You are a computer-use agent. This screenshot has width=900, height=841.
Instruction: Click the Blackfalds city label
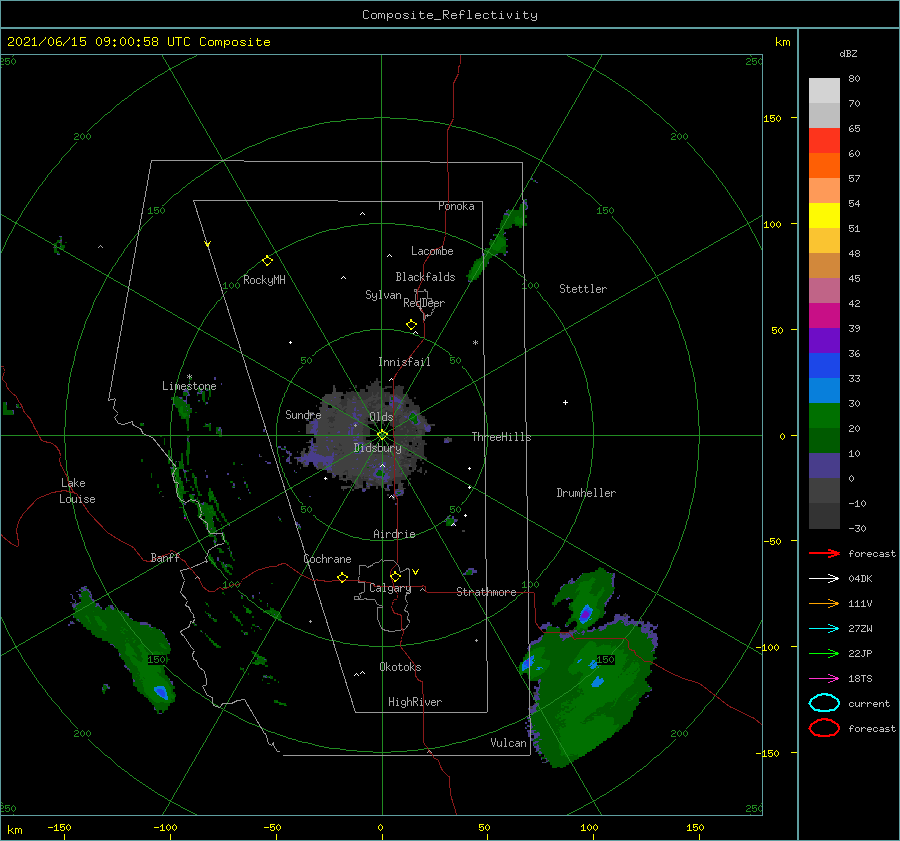(425, 277)
